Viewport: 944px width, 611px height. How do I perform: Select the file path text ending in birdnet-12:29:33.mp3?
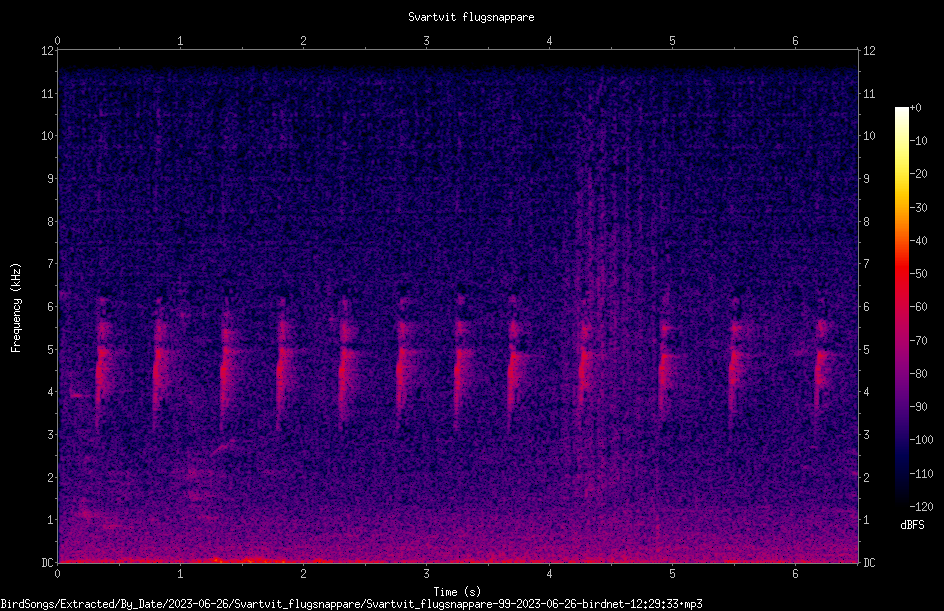coord(352,604)
